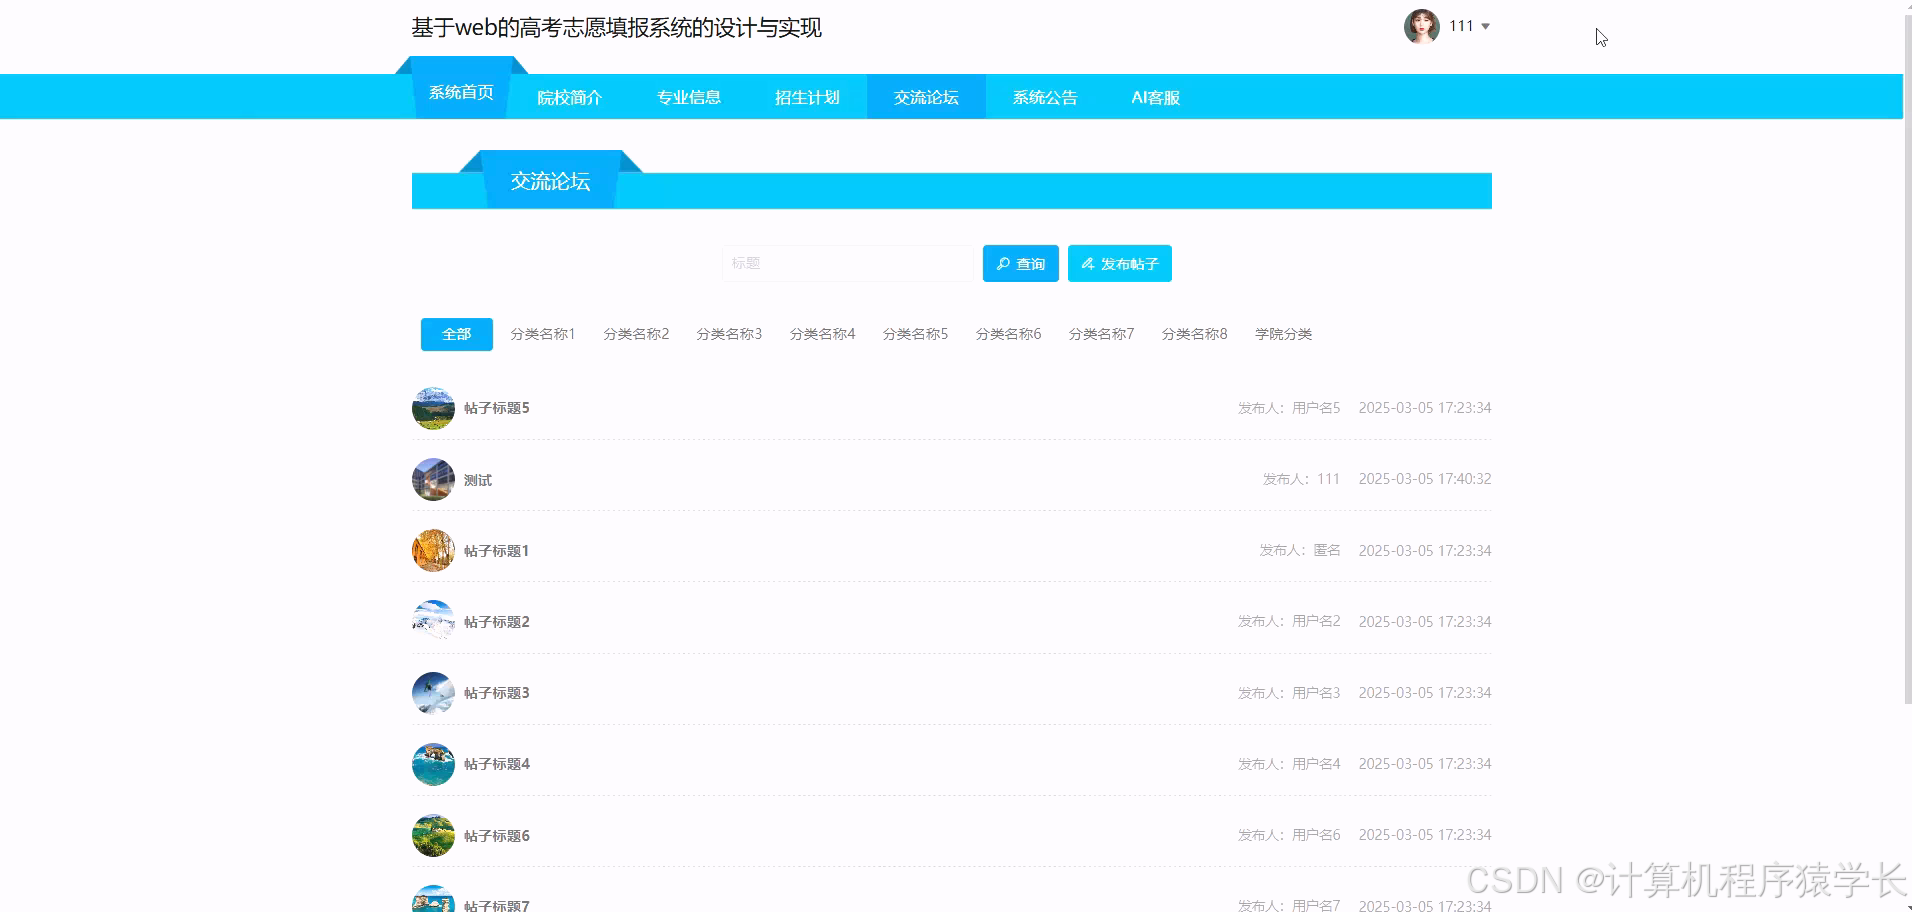Click the 标题 search input field
Screen dimensions: 1912x912
[846, 263]
